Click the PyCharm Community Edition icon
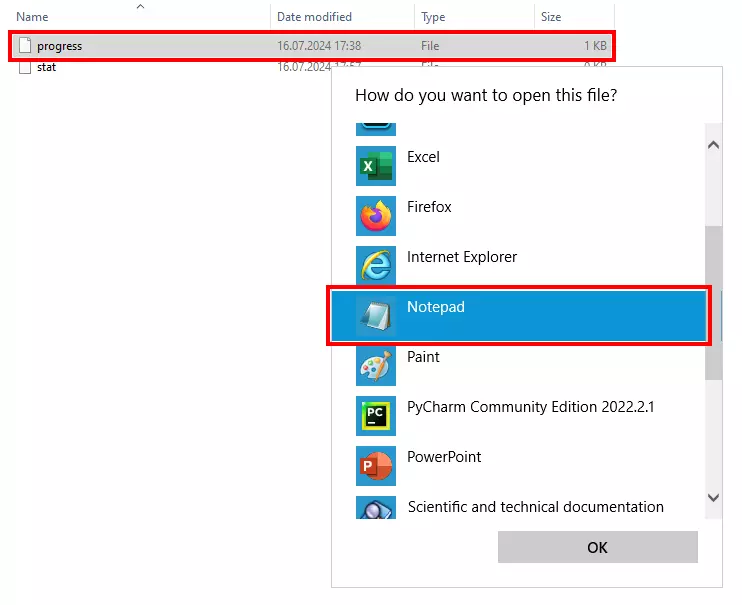742x605 pixels. 376,416
